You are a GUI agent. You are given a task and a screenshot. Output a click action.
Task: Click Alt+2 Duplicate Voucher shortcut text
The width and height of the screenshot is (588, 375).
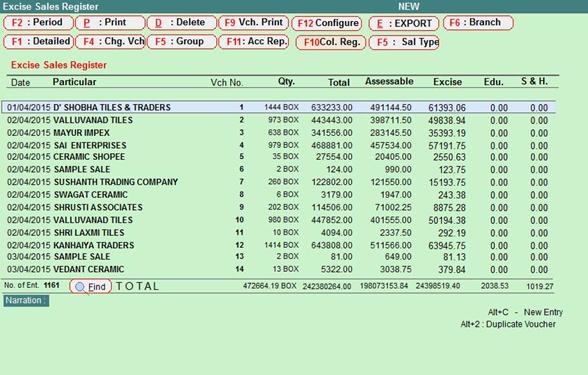(508, 324)
